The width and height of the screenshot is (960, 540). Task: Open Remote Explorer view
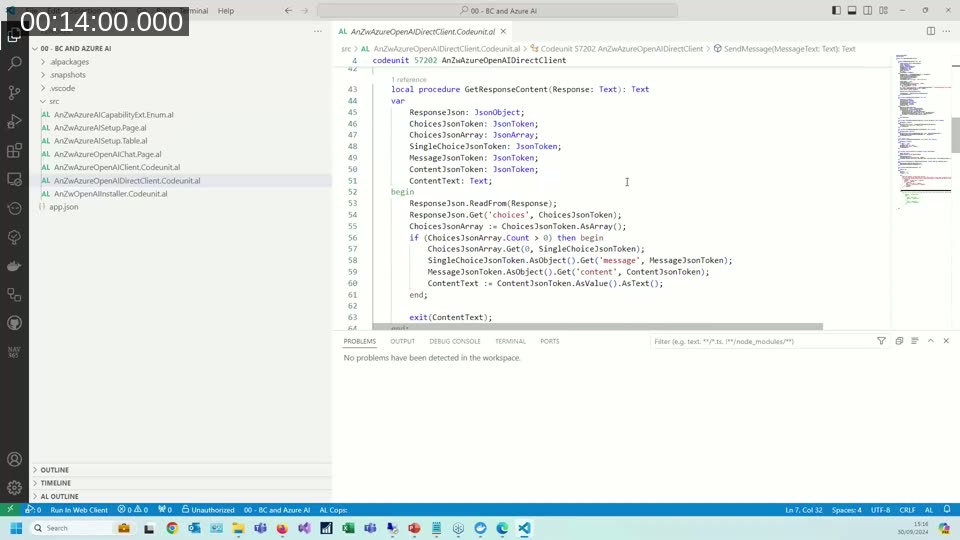[x=14, y=179]
